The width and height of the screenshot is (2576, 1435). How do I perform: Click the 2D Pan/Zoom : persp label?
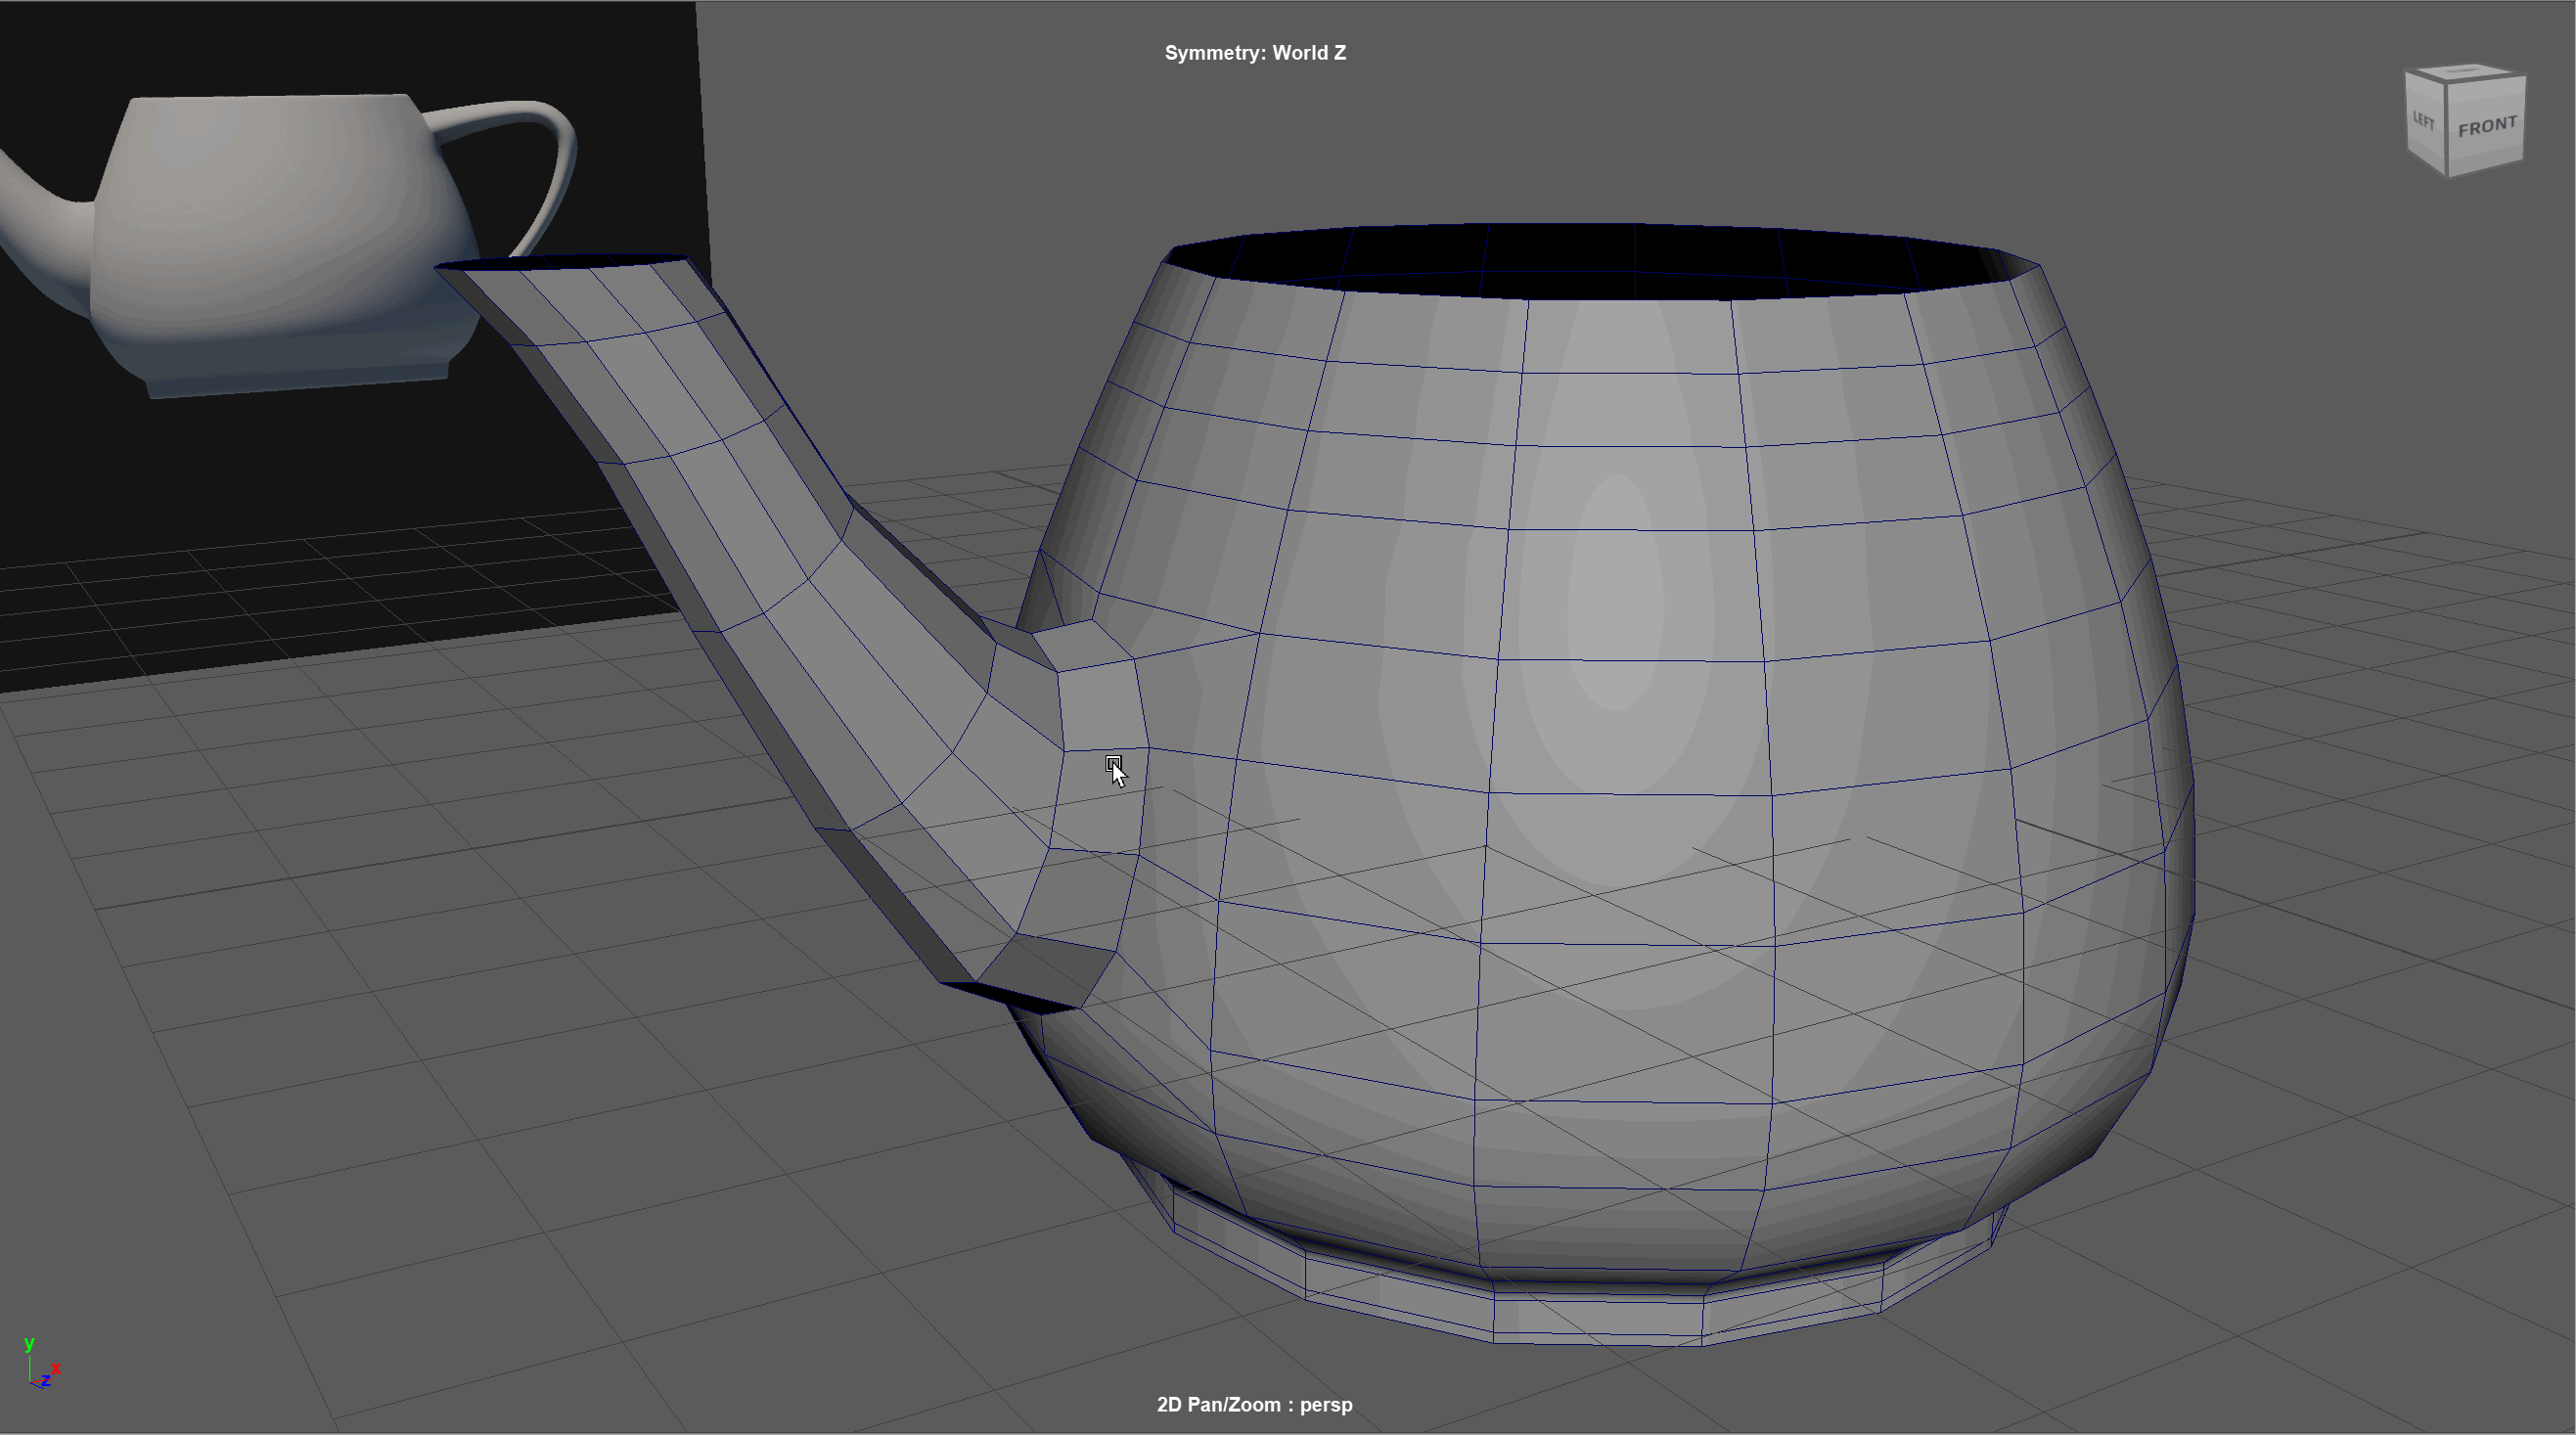(x=1254, y=1404)
